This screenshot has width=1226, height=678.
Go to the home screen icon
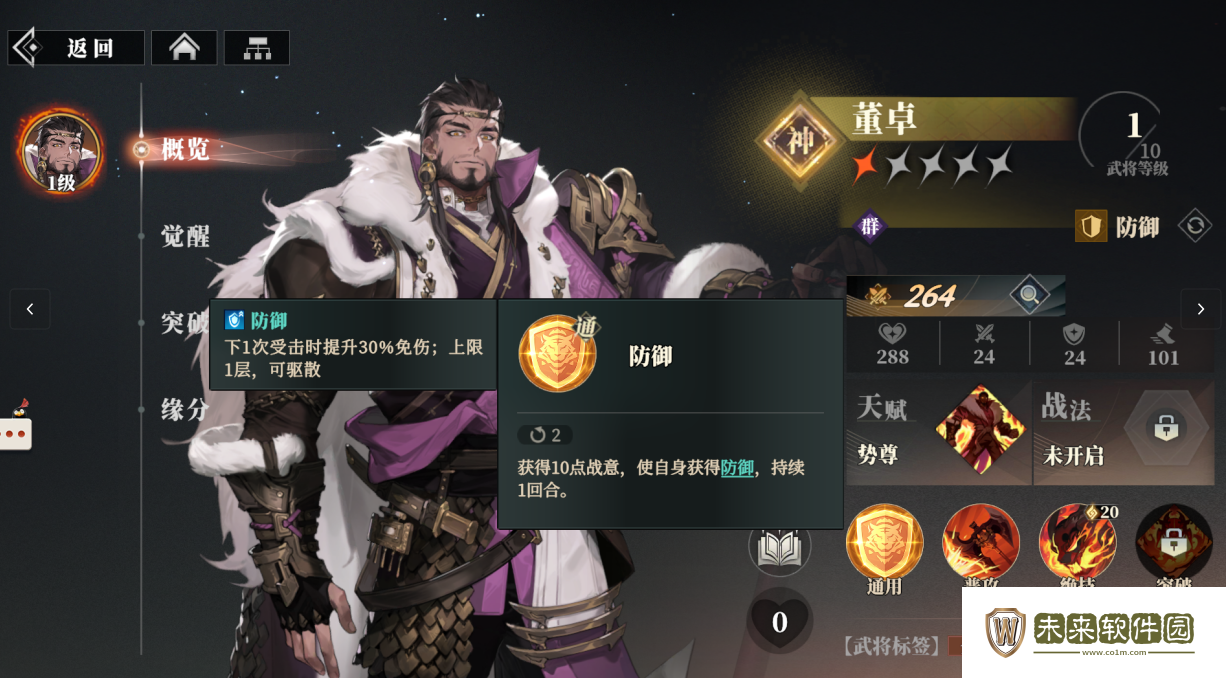coord(184,48)
